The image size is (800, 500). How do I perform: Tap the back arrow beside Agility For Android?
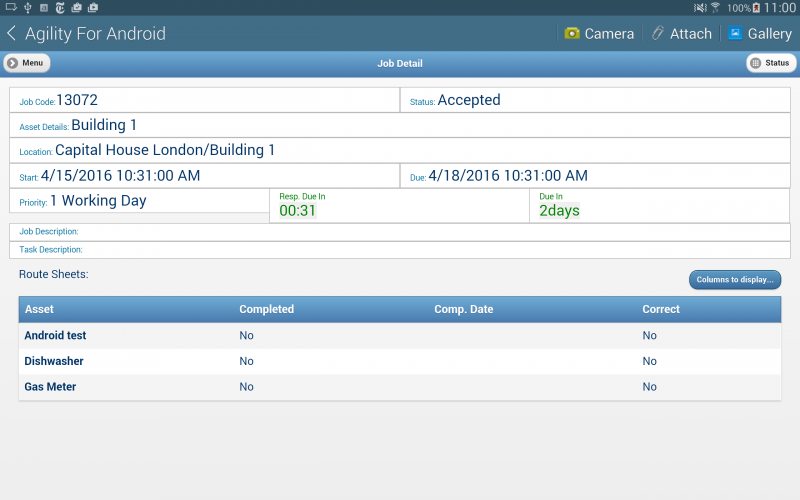pos(12,34)
